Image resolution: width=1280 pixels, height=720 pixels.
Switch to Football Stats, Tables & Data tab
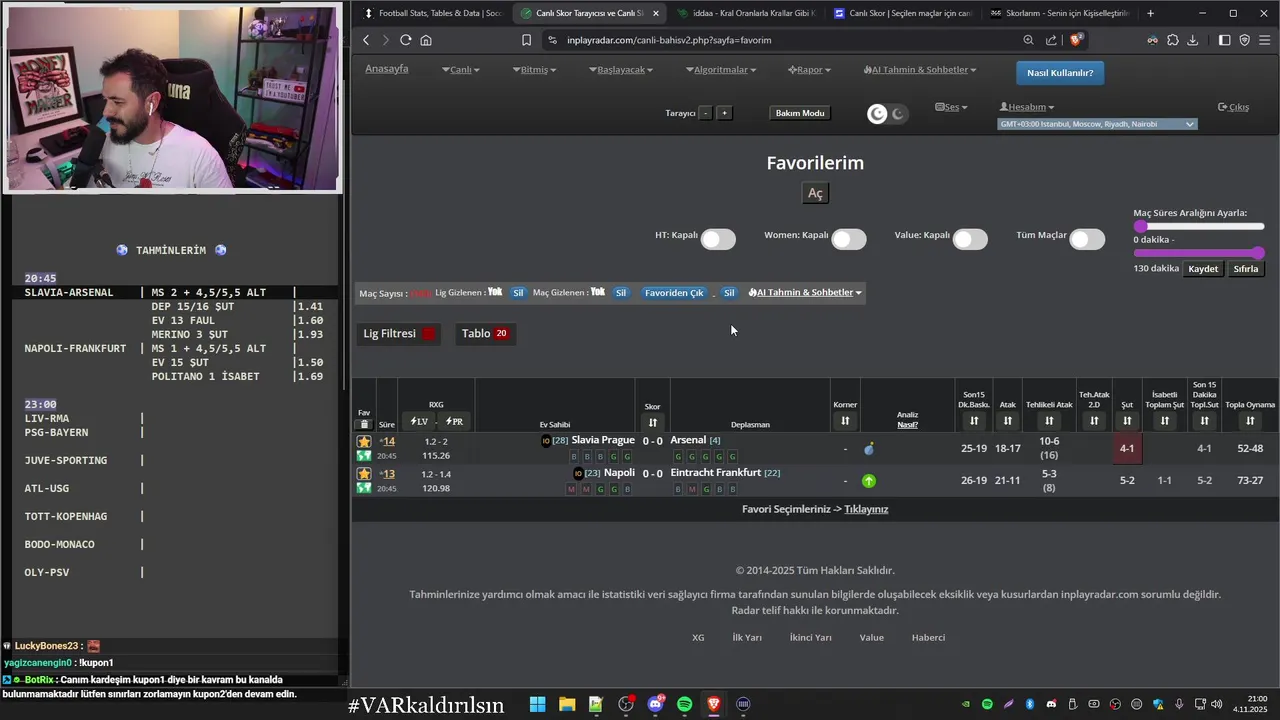(434, 13)
